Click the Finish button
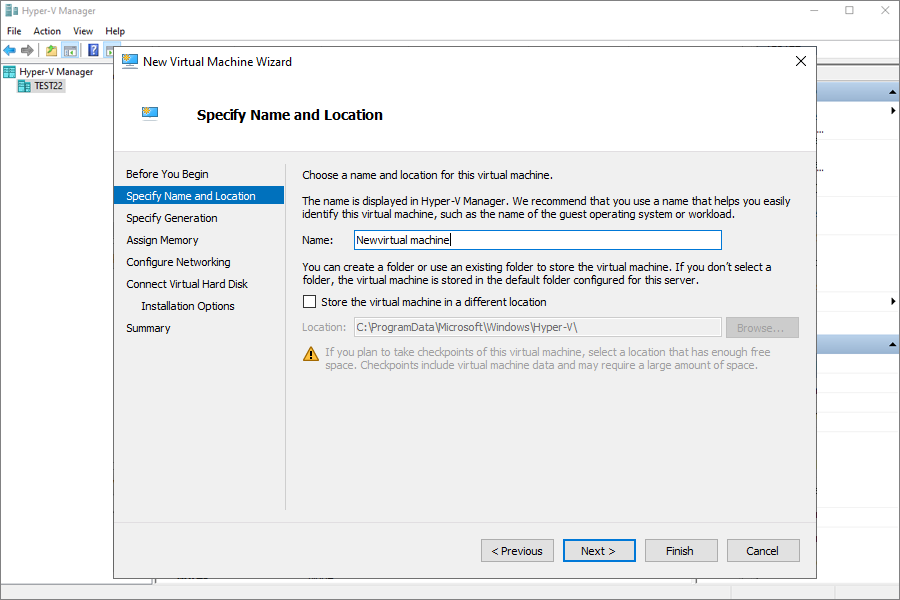The height and width of the screenshot is (600, 900). [x=680, y=551]
